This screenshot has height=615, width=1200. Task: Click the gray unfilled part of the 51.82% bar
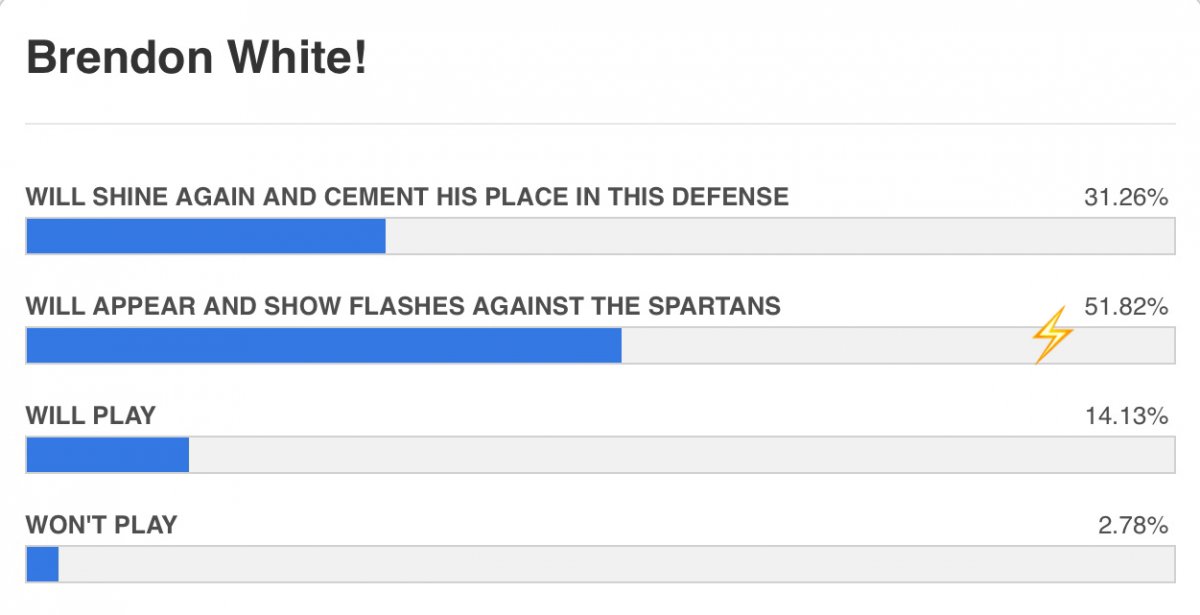coord(898,345)
